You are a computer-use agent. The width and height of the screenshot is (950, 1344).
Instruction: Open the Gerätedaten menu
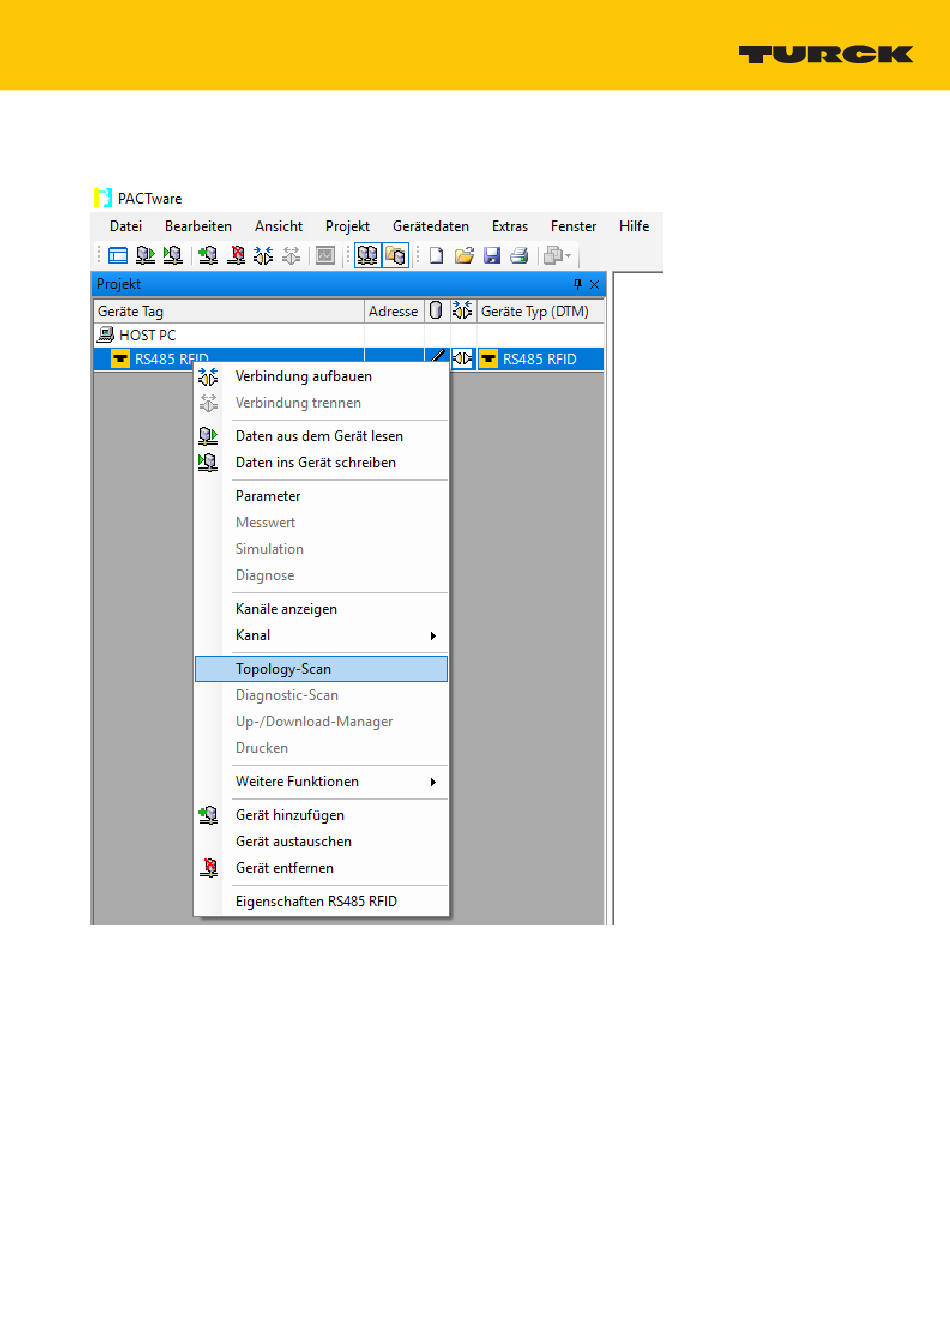coord(431,226)
